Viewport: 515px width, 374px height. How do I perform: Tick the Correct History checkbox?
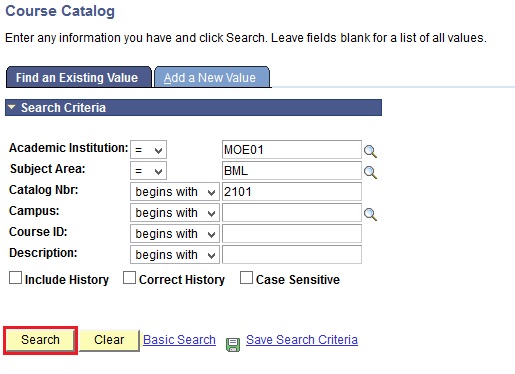129,278
